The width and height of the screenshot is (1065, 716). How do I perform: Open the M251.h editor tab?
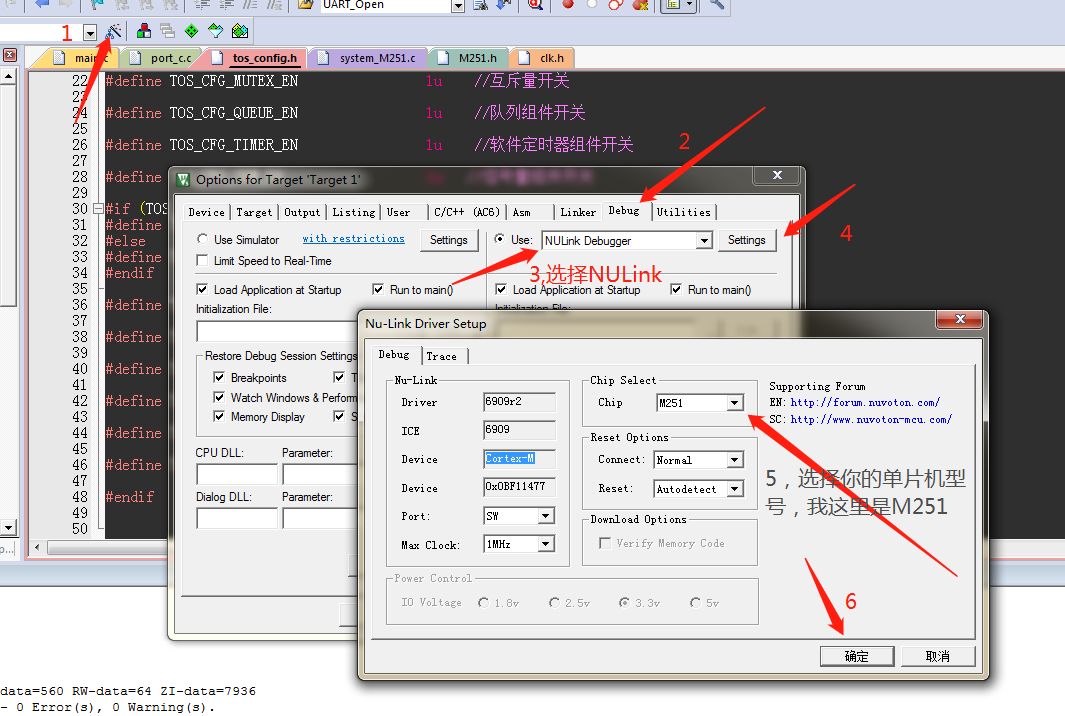tap(471, 58)
